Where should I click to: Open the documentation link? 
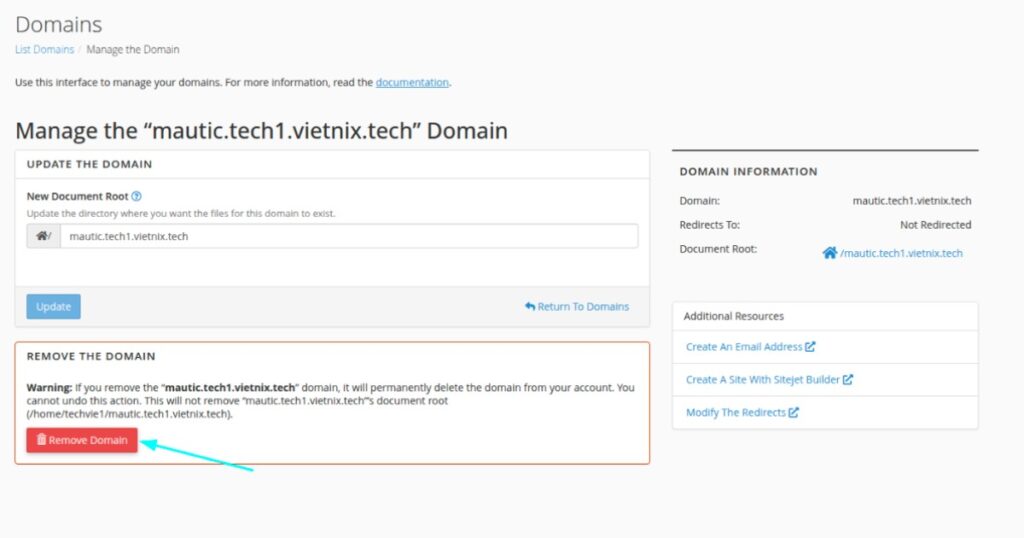point(412,82)
